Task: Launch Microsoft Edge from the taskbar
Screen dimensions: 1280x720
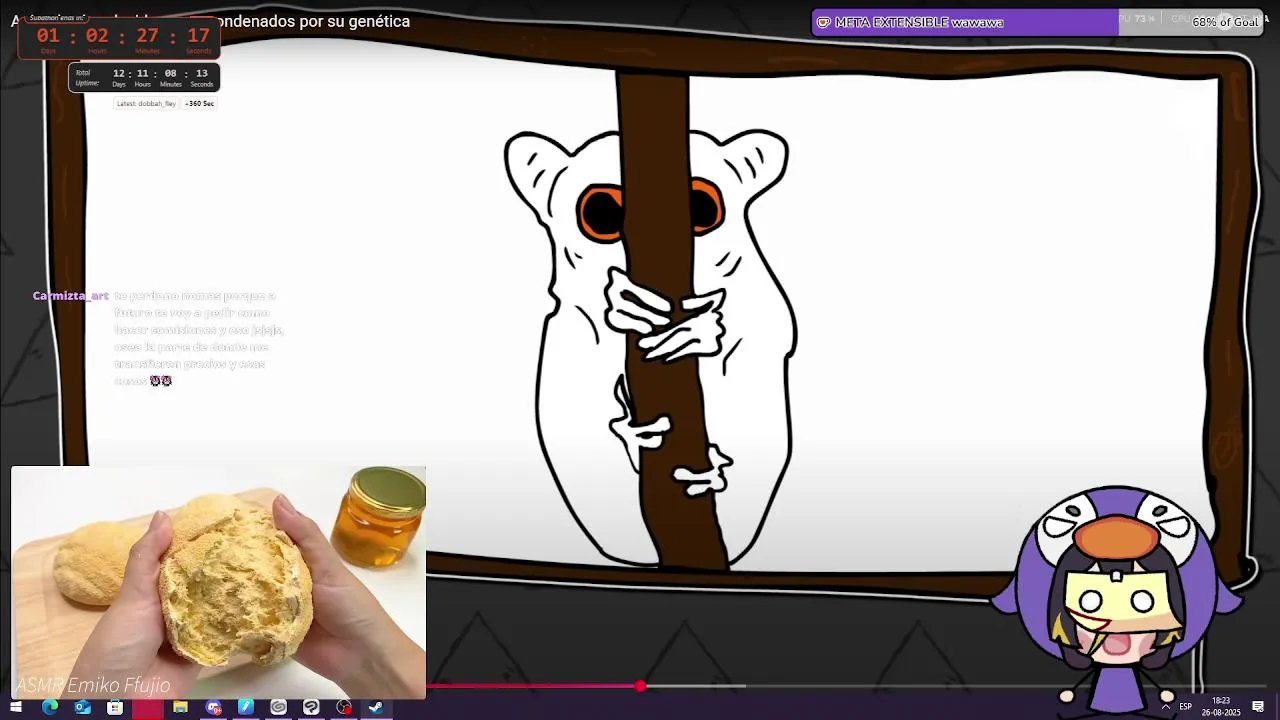Action: pyautogui.click(x=49, y=707)
